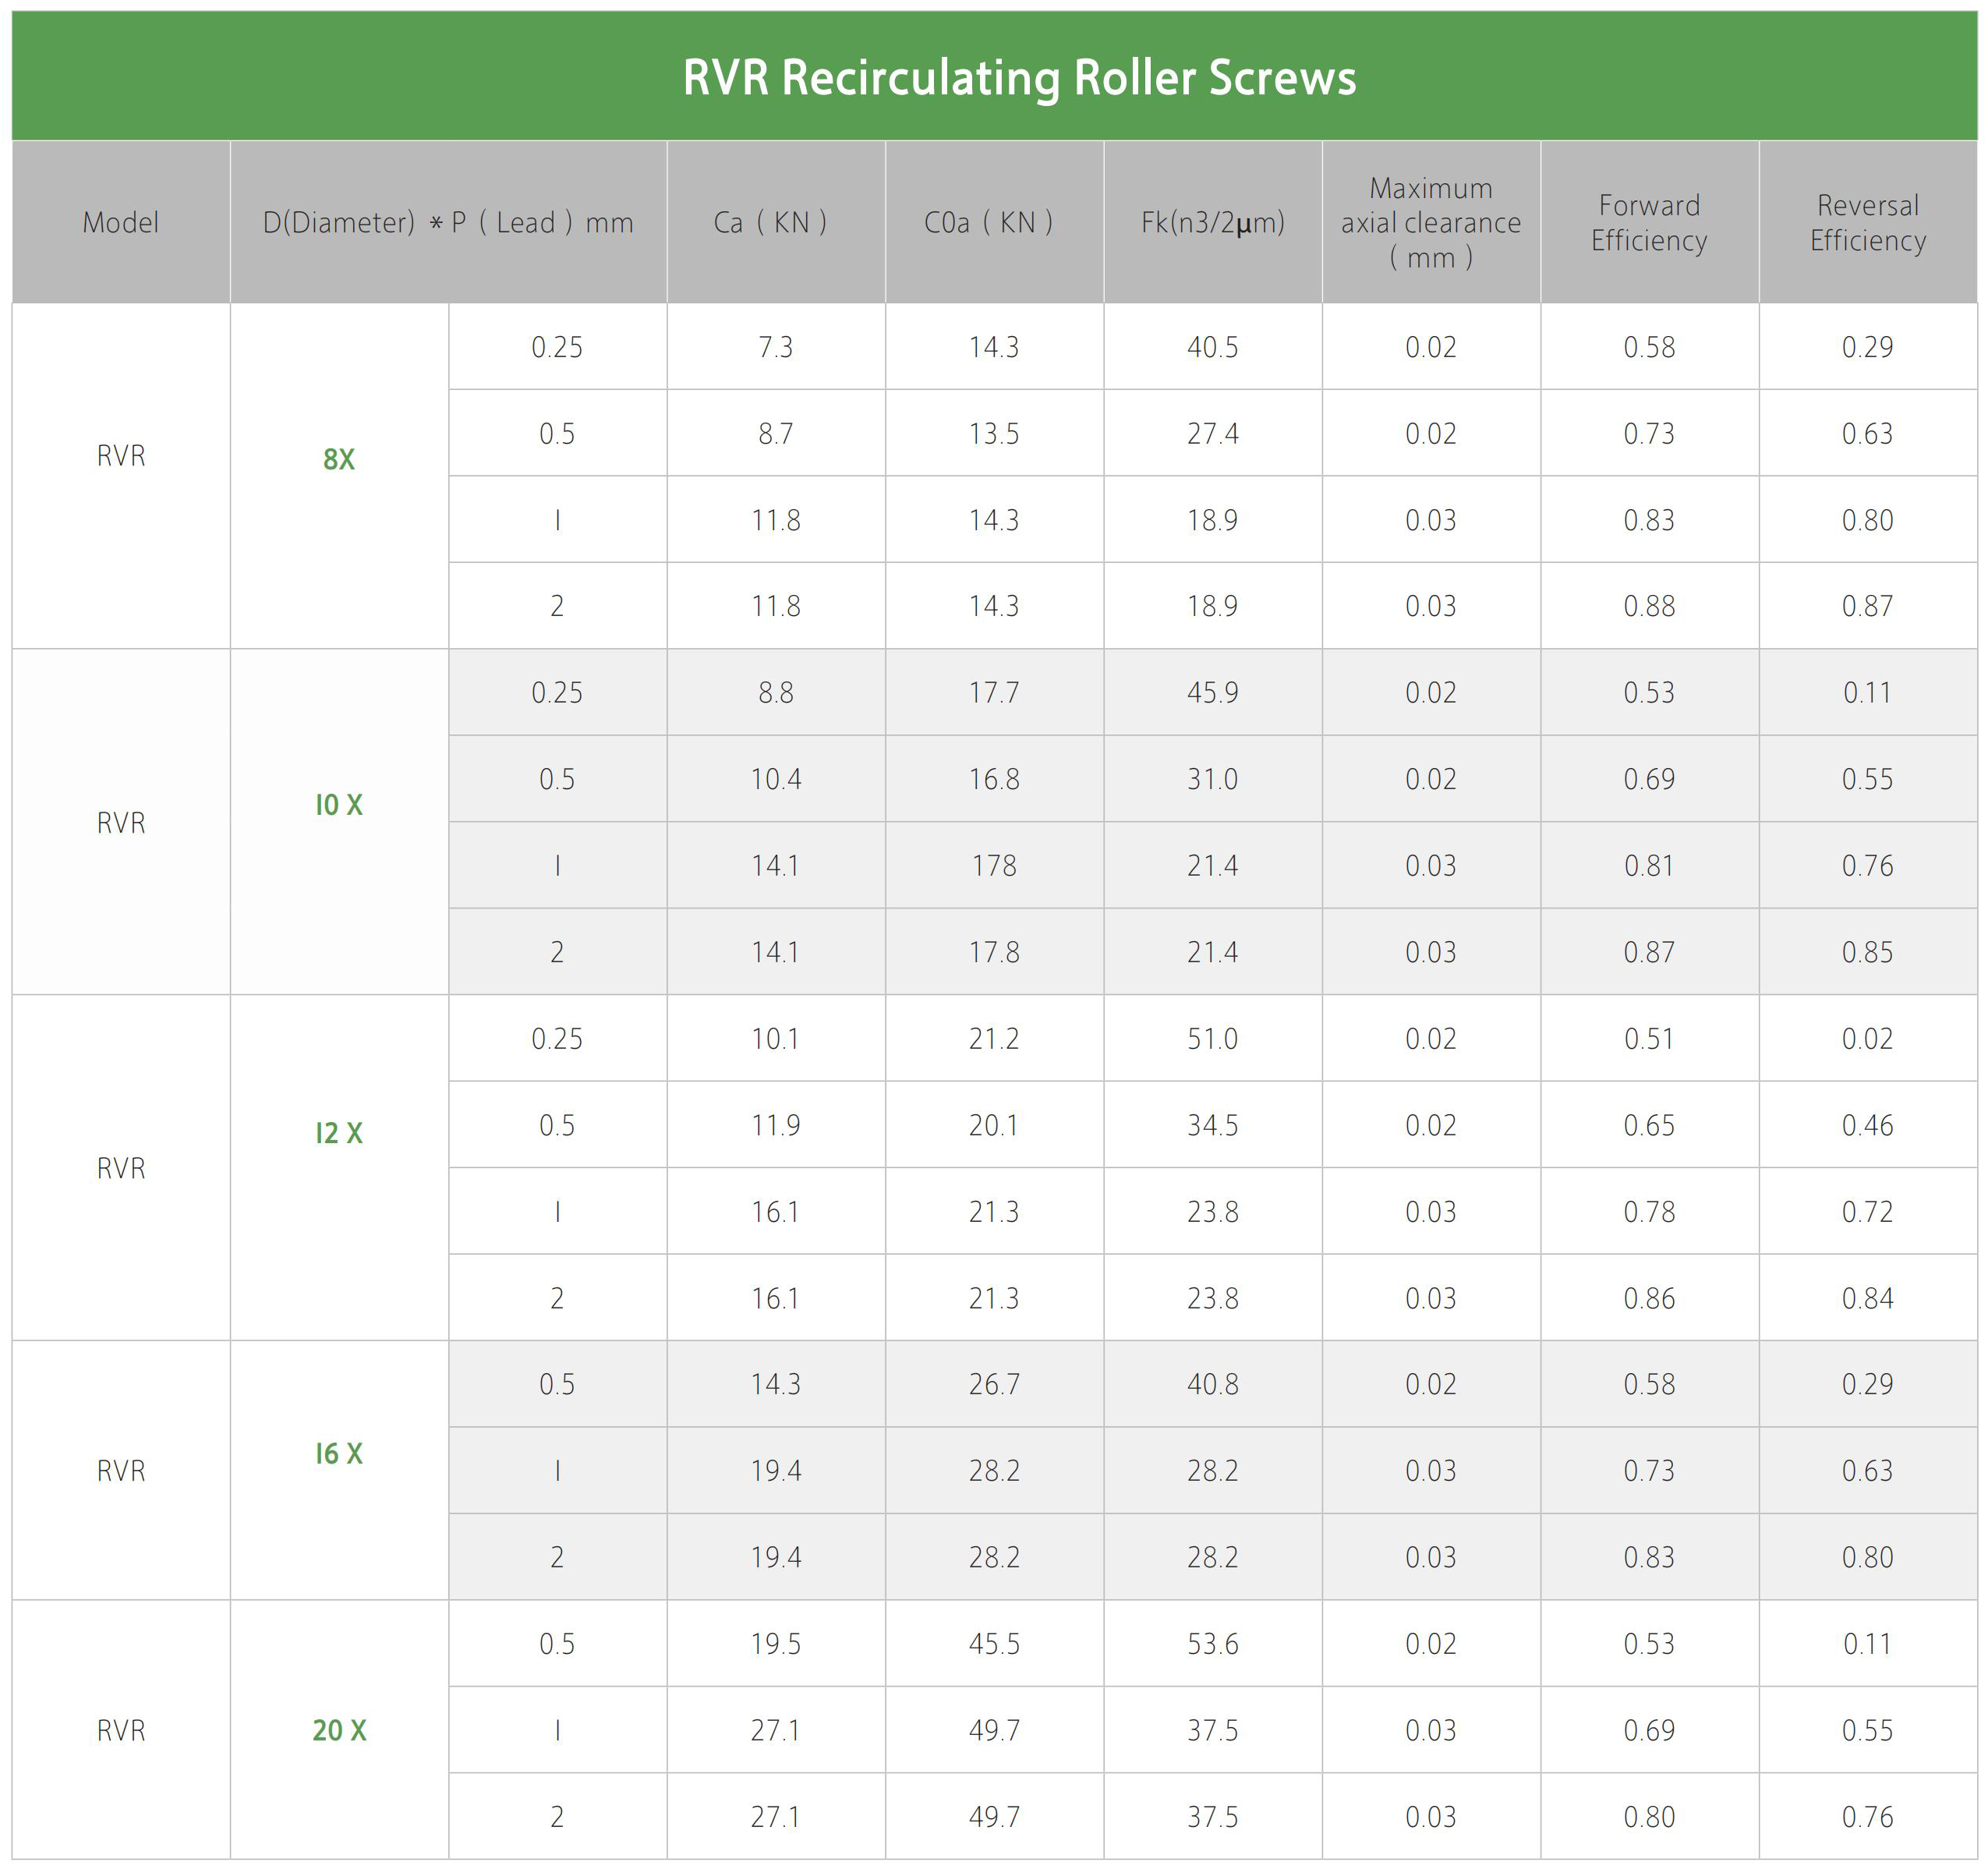This screenshot has width=1988, height=1873.
Task: Click the RVR Recirculating Roller Screws title
Action: (1019, 78)
